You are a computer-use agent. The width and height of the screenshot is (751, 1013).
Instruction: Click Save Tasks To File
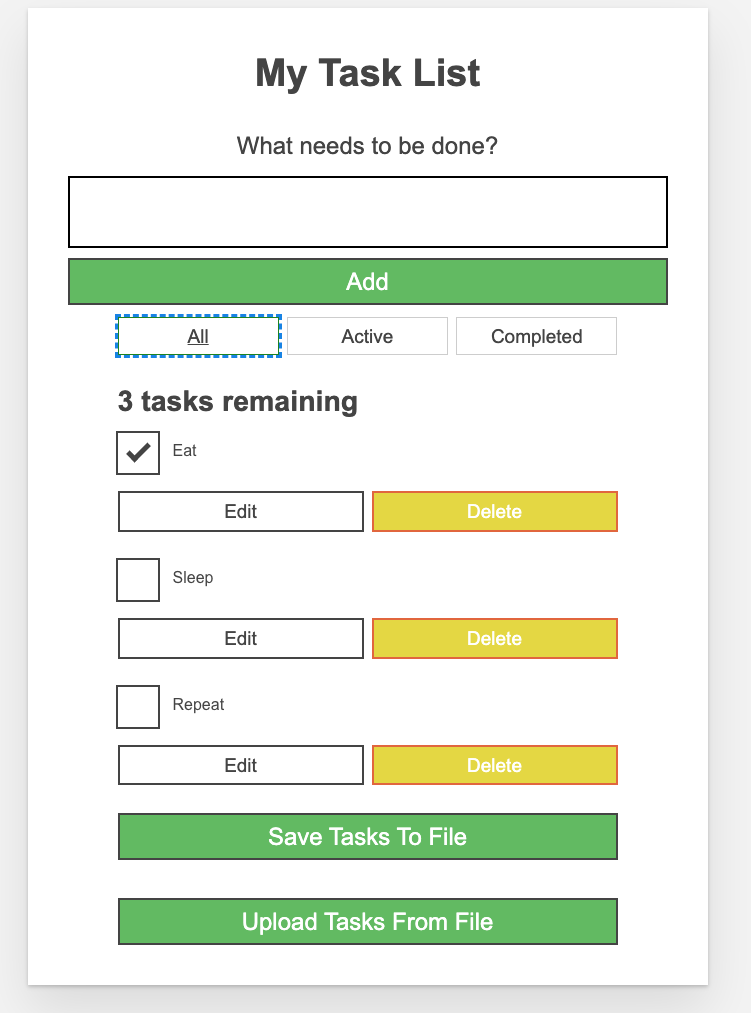pos(367,837)
